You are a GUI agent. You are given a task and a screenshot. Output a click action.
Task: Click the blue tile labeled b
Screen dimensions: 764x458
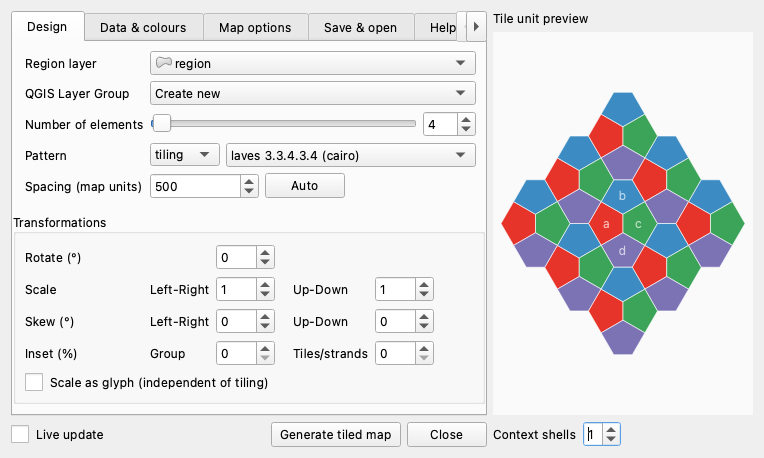click(x=622, y=195)
